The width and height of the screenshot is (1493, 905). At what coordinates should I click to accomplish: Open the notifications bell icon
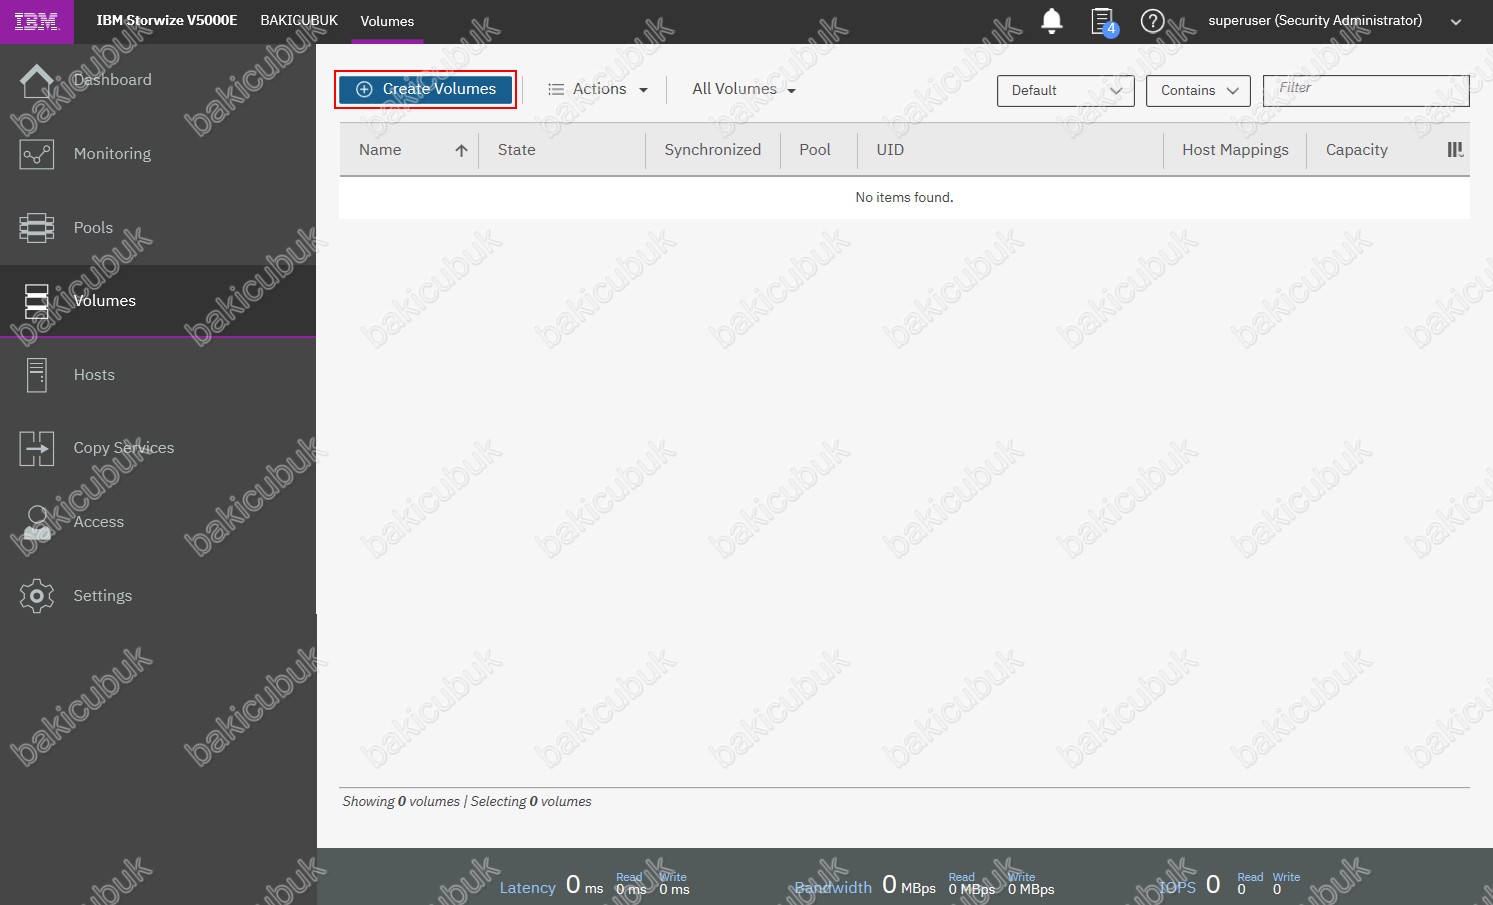tap(1052, 21)
